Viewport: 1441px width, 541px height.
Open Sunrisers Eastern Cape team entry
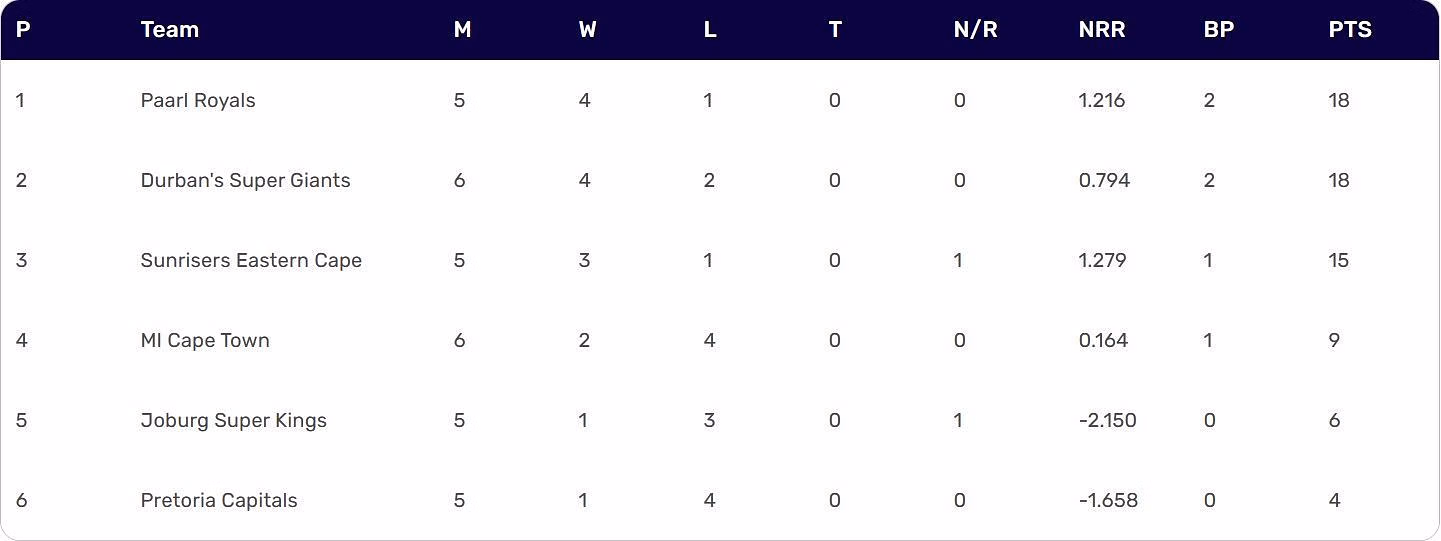[x=251, y=260]
